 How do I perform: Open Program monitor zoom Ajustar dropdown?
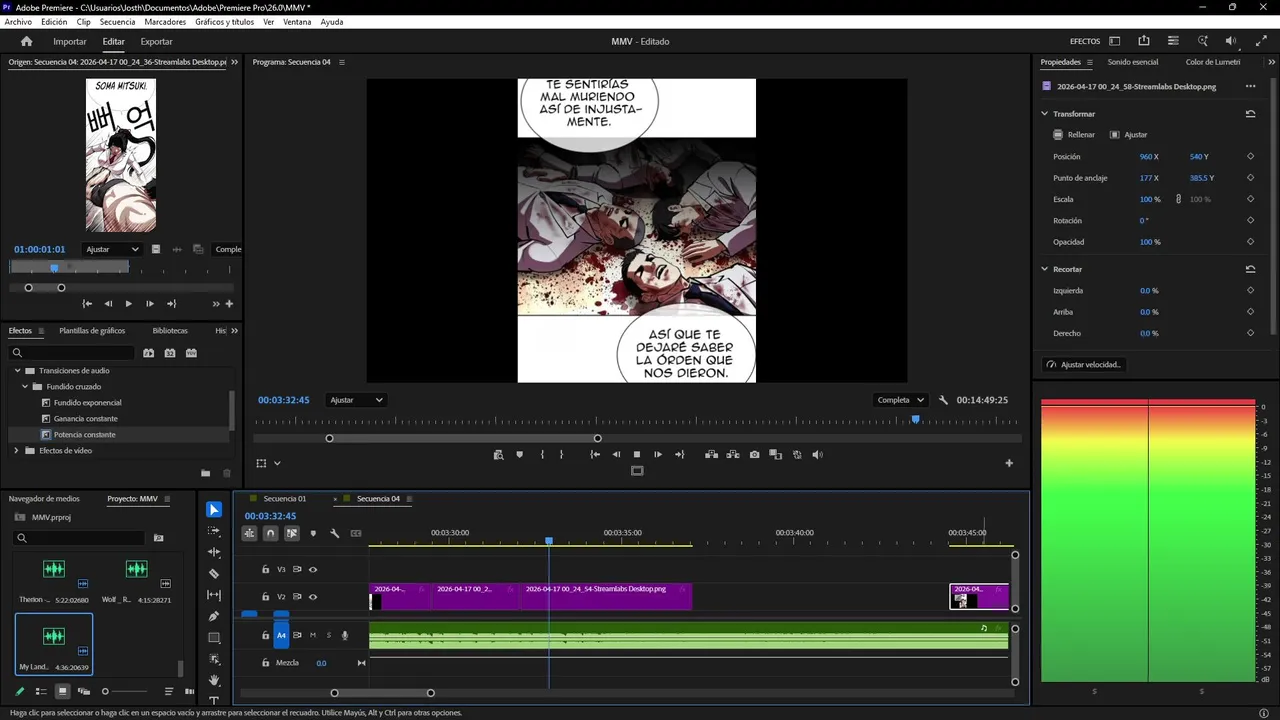[x=356, y=400]
